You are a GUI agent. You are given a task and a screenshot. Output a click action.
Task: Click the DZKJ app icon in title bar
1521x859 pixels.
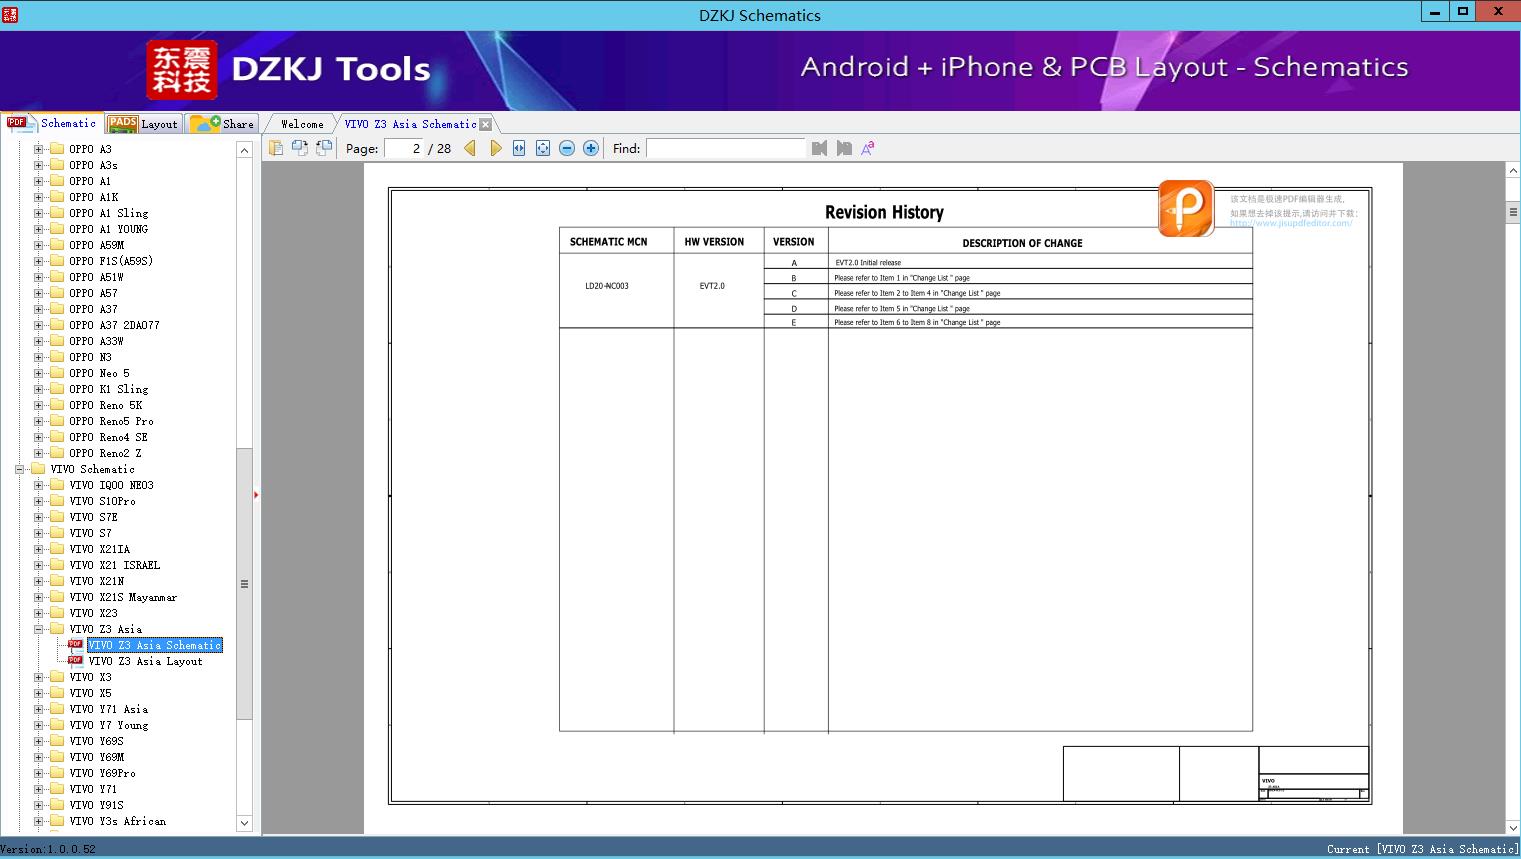tap(10, 14)
